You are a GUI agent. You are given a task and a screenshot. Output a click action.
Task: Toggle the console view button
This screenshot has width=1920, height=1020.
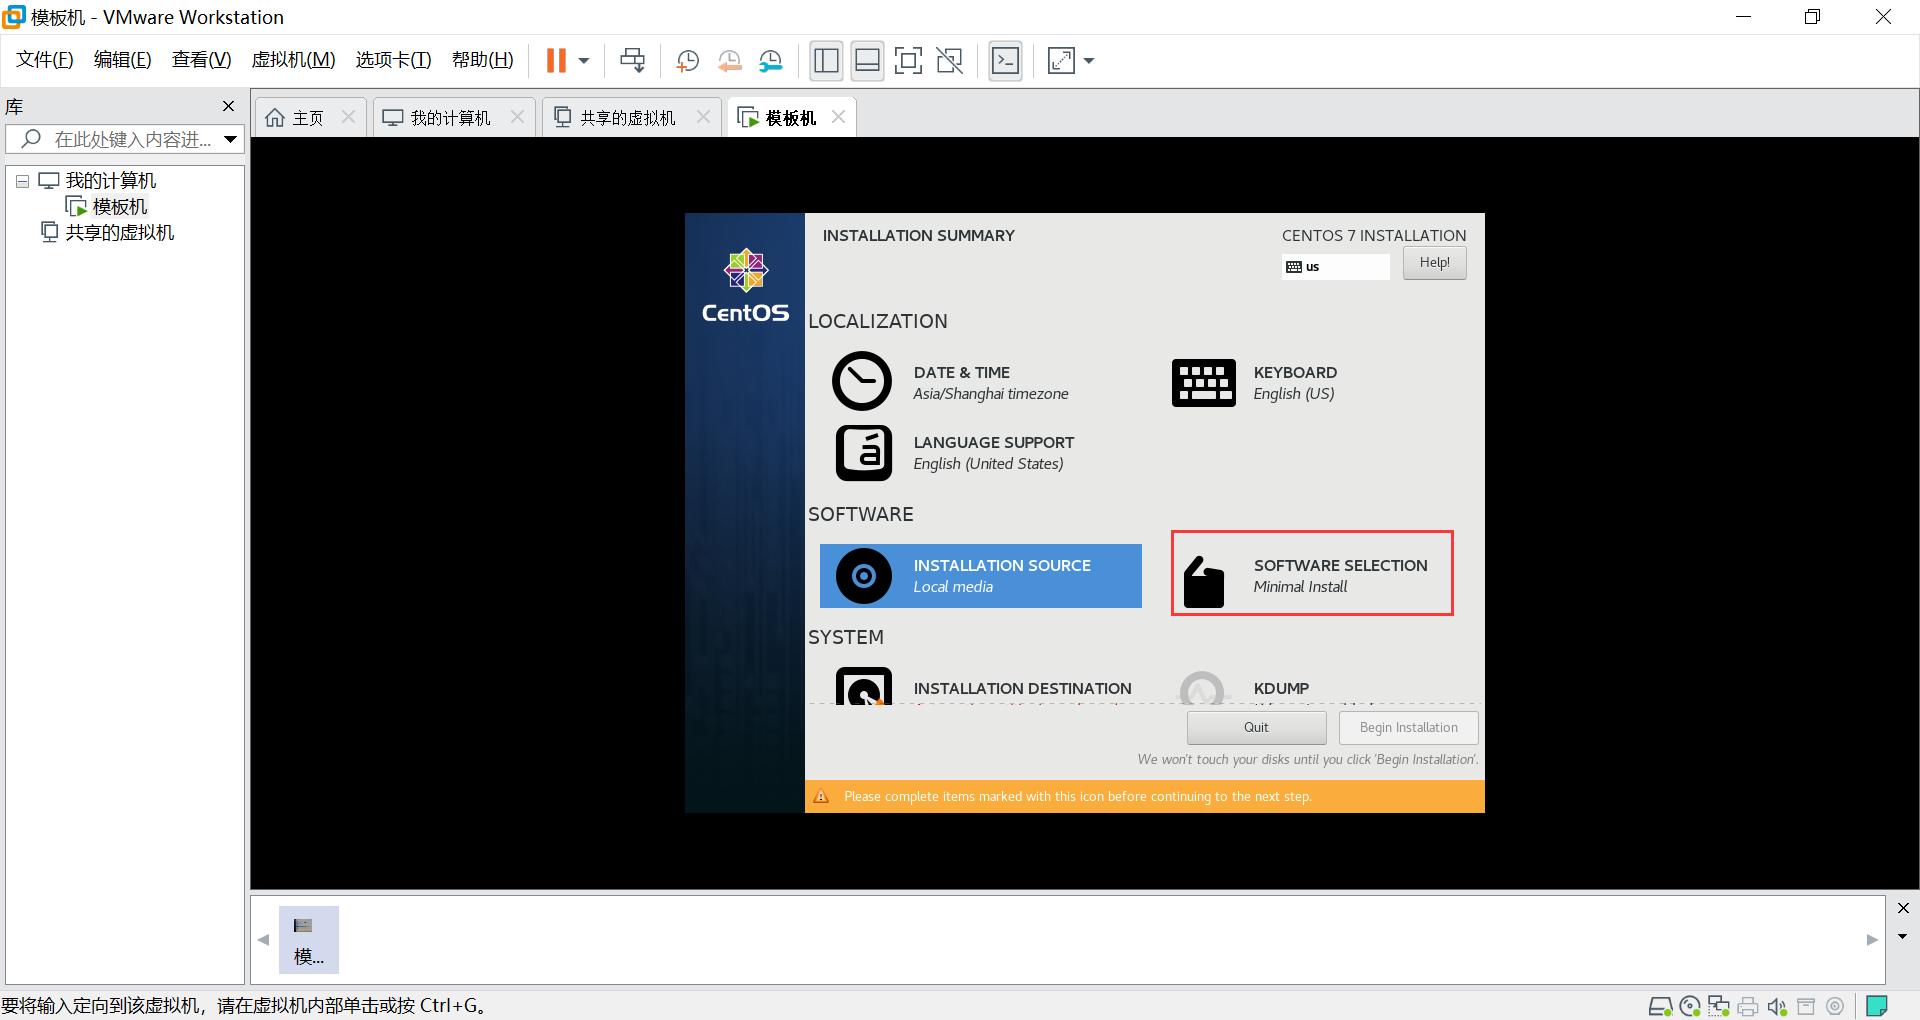click(x=1005, y=61)
